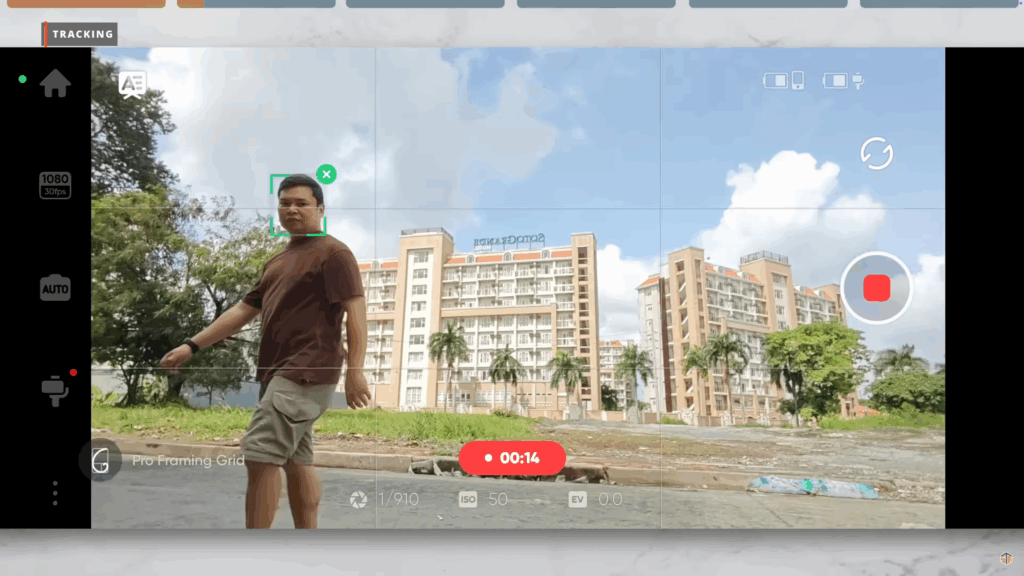Click the Pro Framing Grid label
This screenshot has height=576, width=1024.
coord(188,461)
